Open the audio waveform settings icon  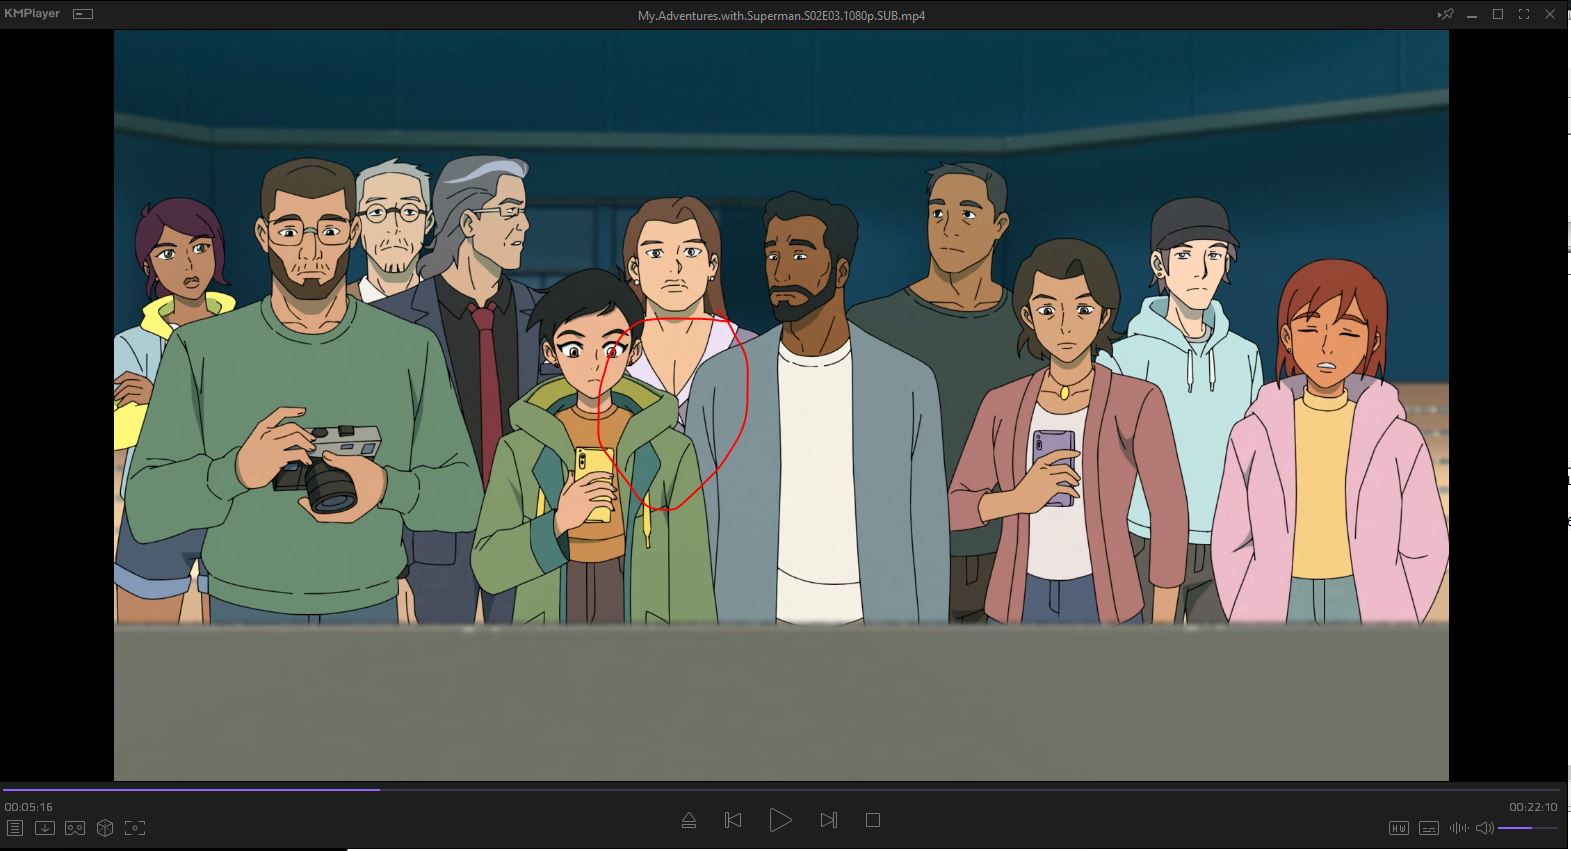pos(1459,828)
